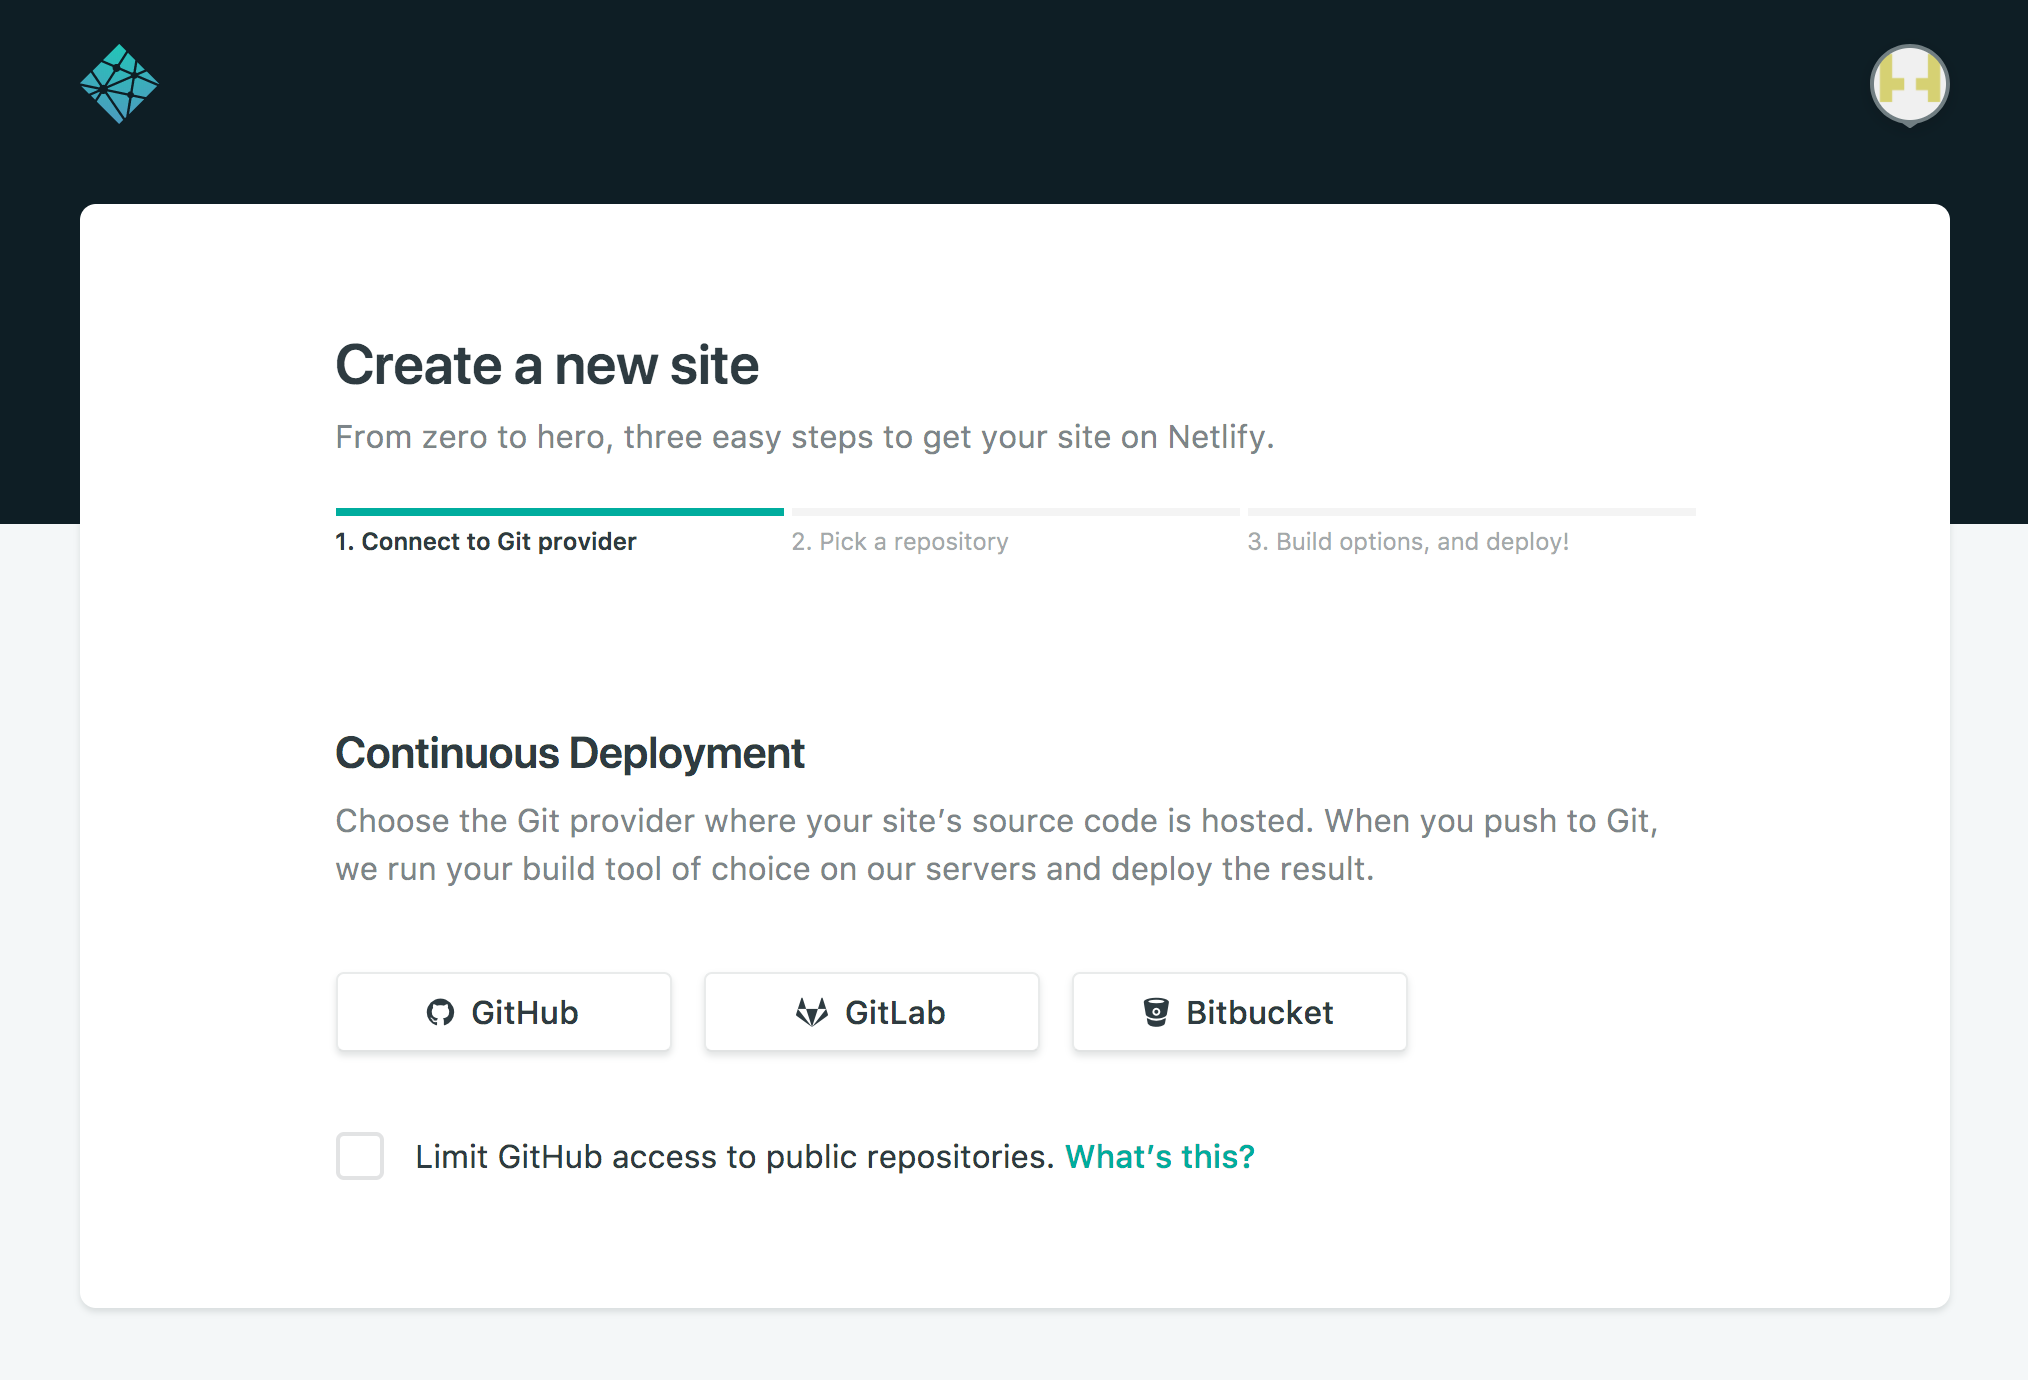Select the Bitbucket provider button
2028x1380 pixels.
point(1239,1012)
